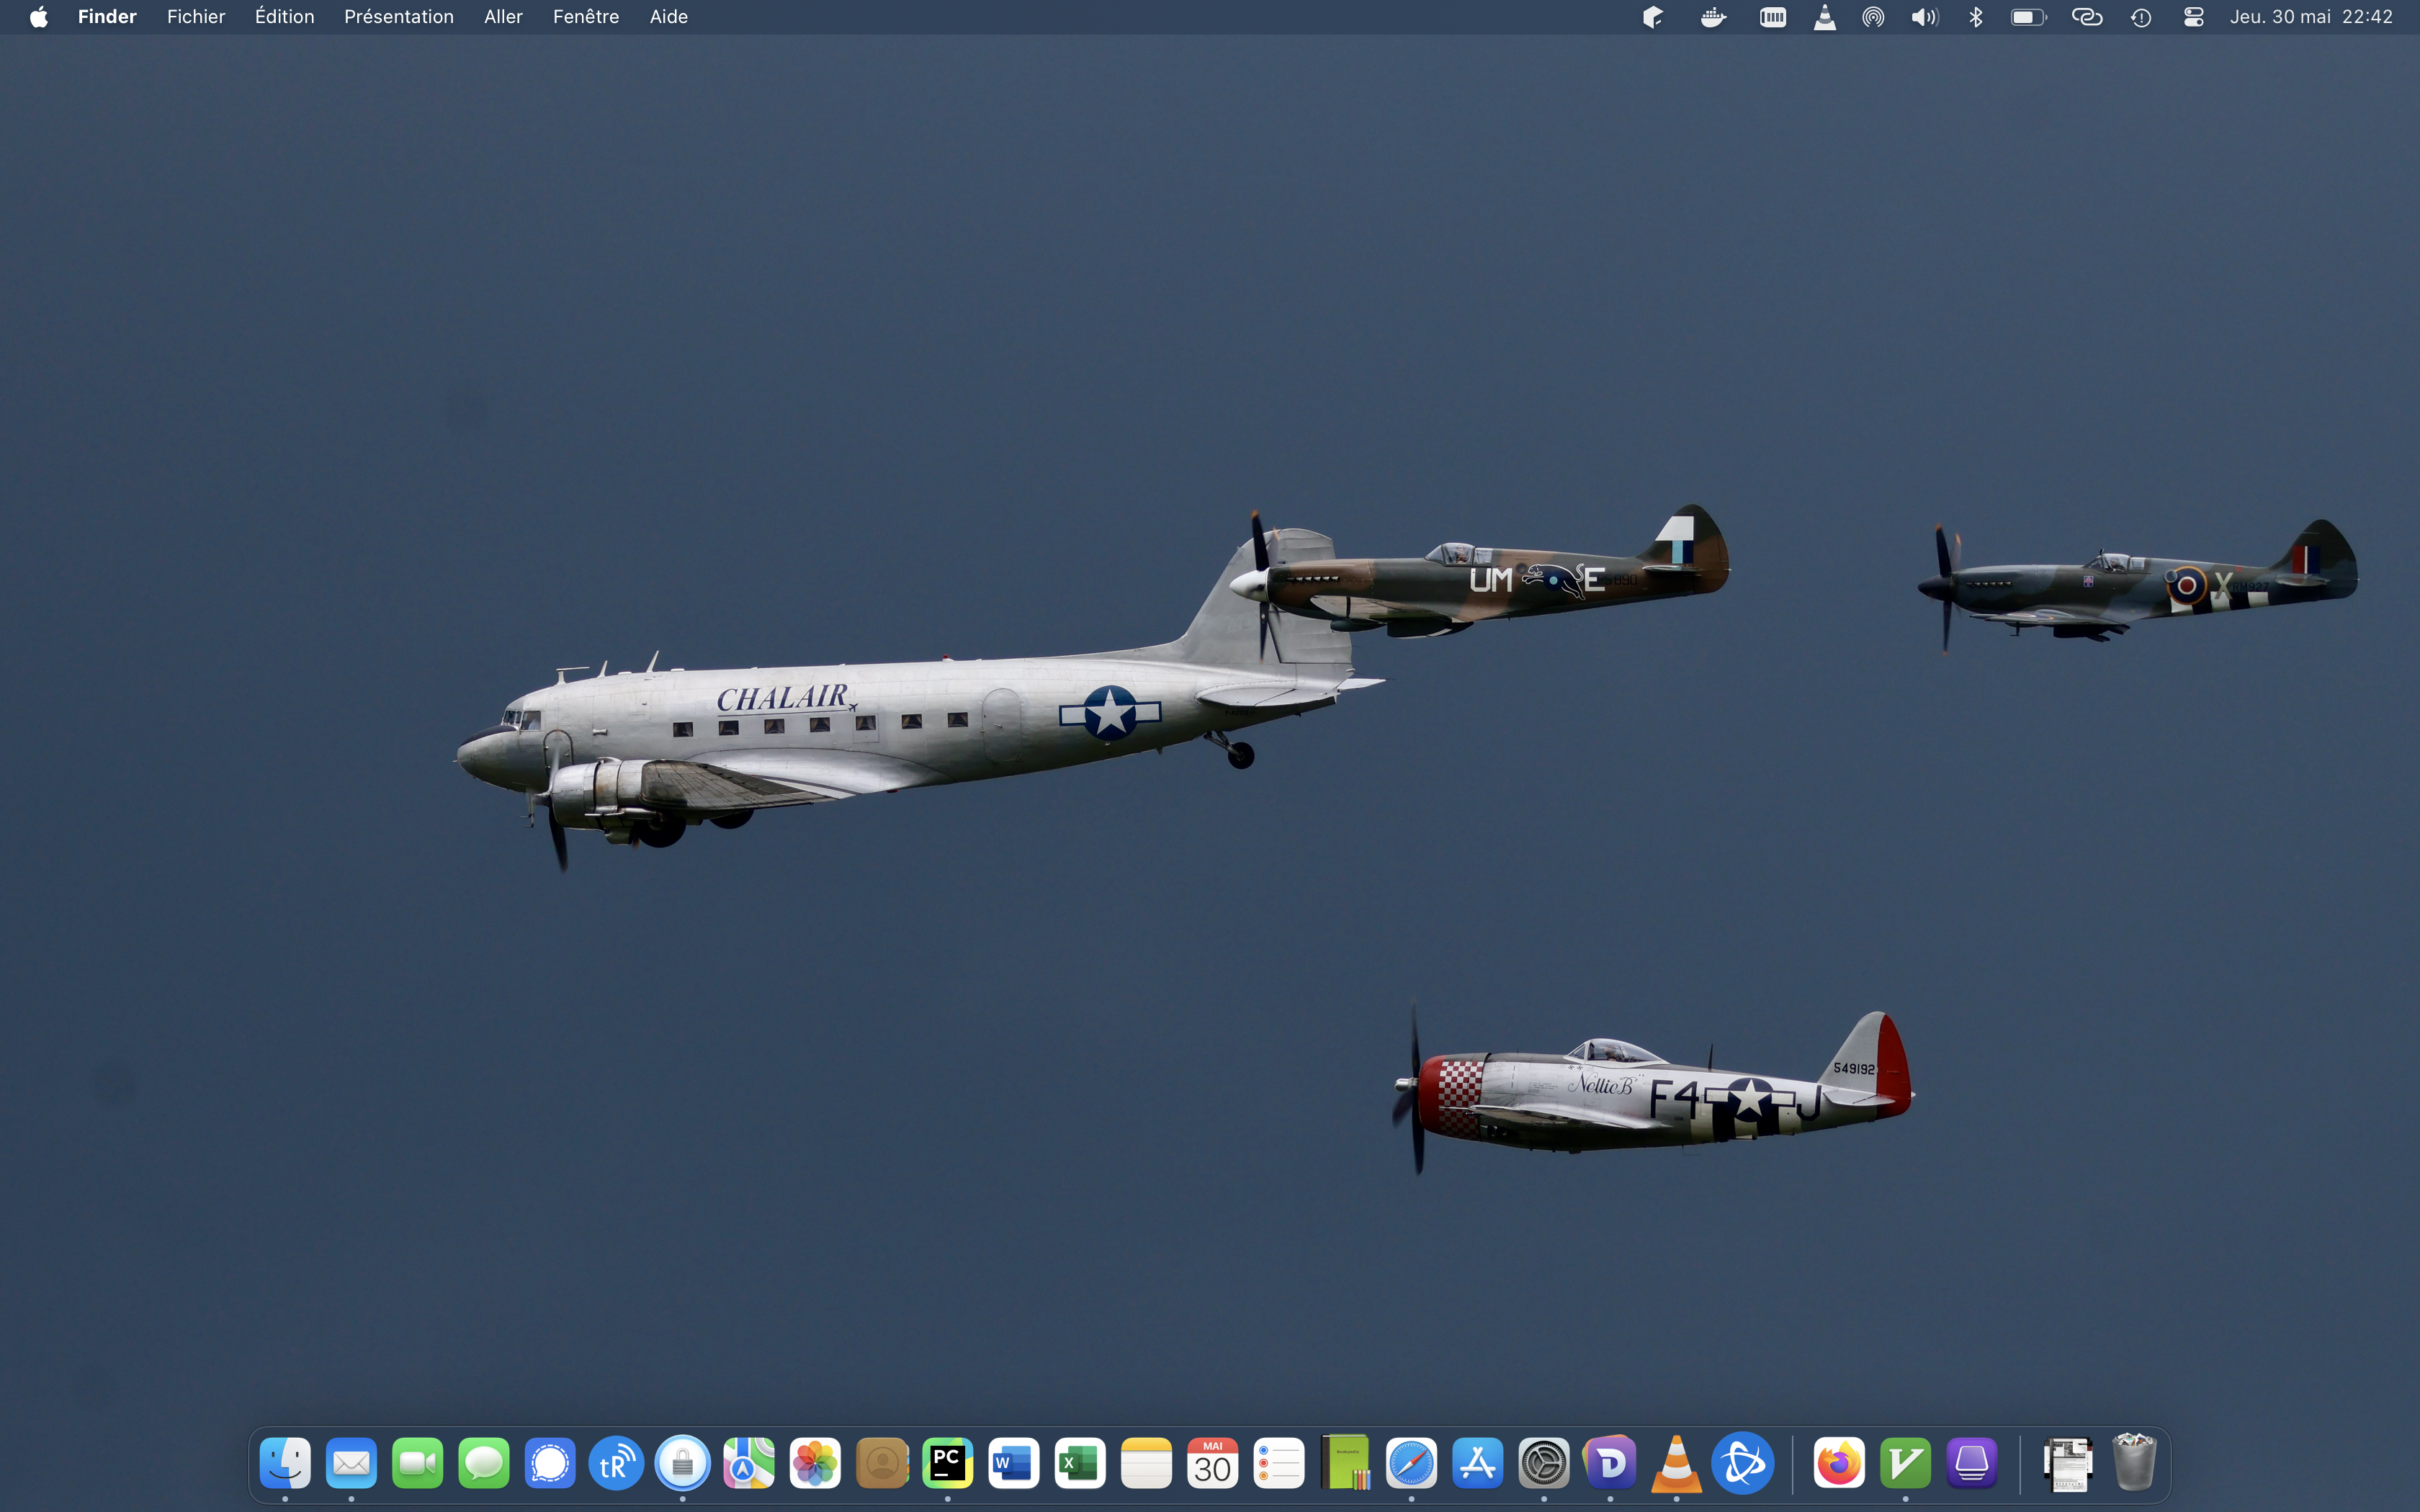This screenshot has height=1512, width=2420.
Task: Launch Safari from the dock
Action: (x=1411, y=1464)
